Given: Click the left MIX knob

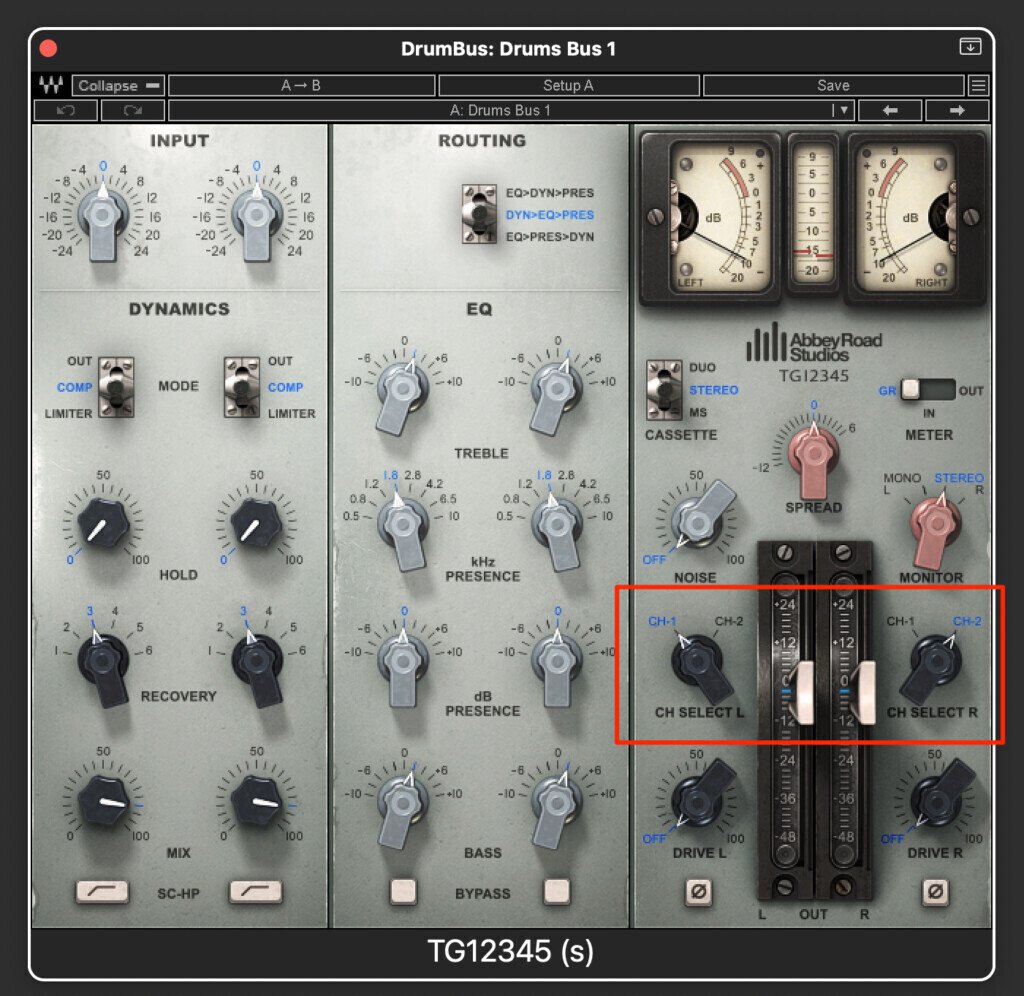Looking at the screenshot, I should pyautogui.click(x=103, y=801).
